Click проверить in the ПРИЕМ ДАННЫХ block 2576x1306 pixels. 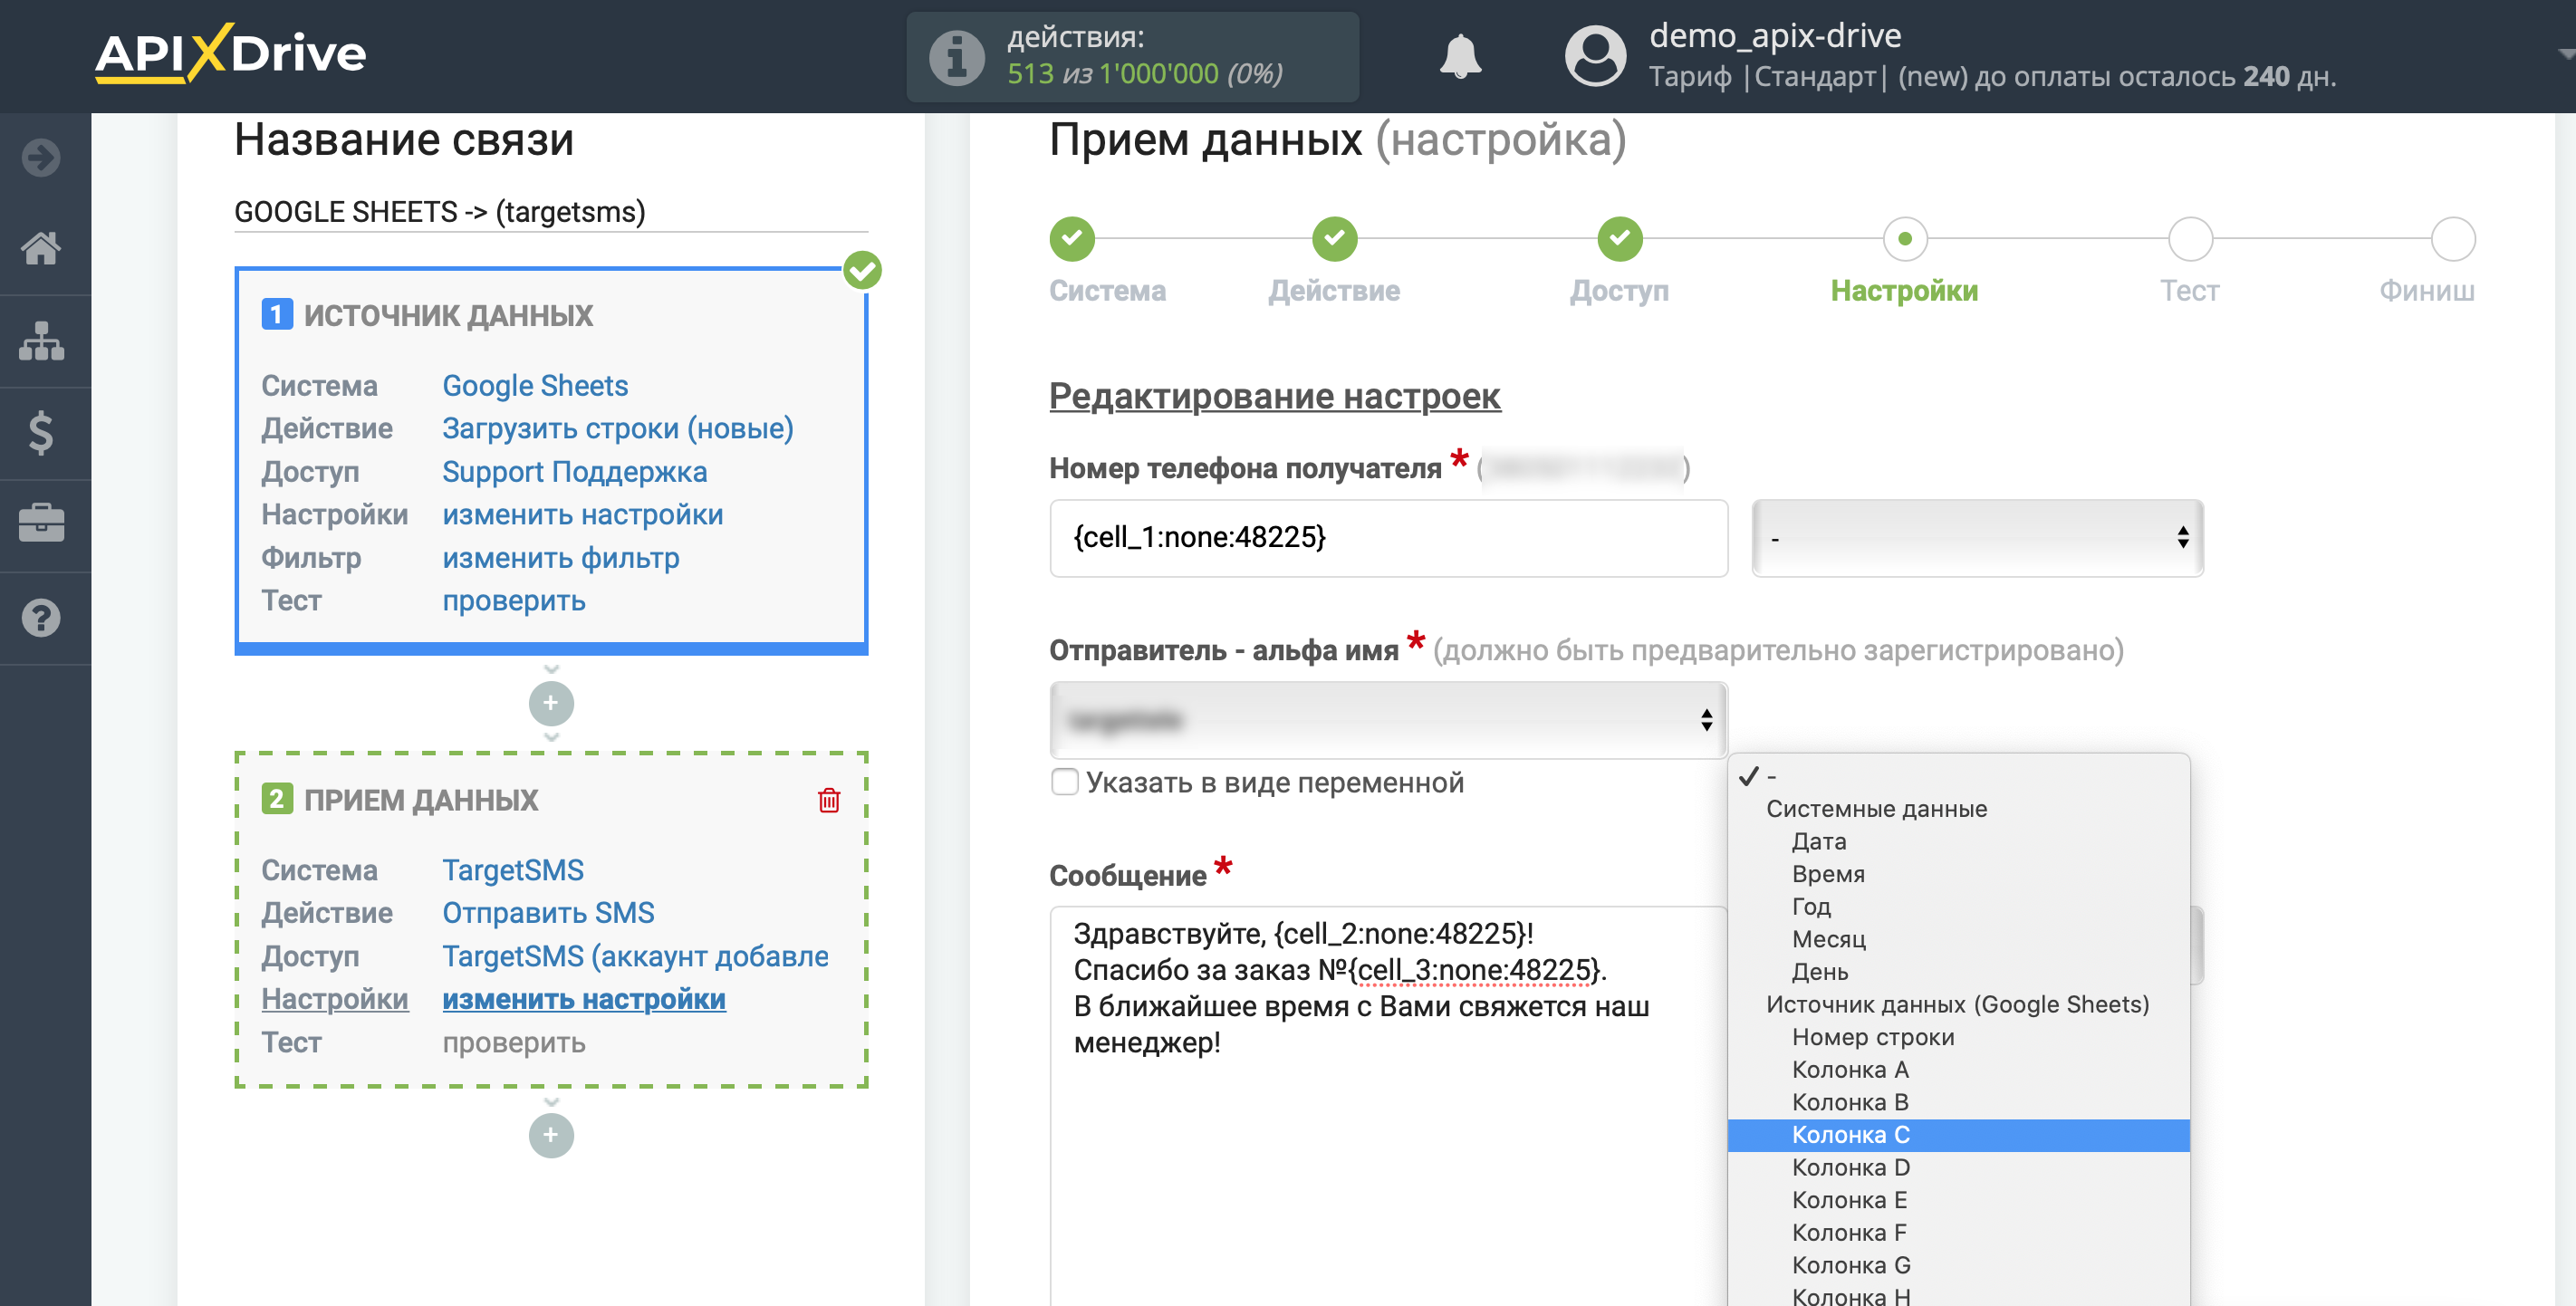coord(514,1043)
